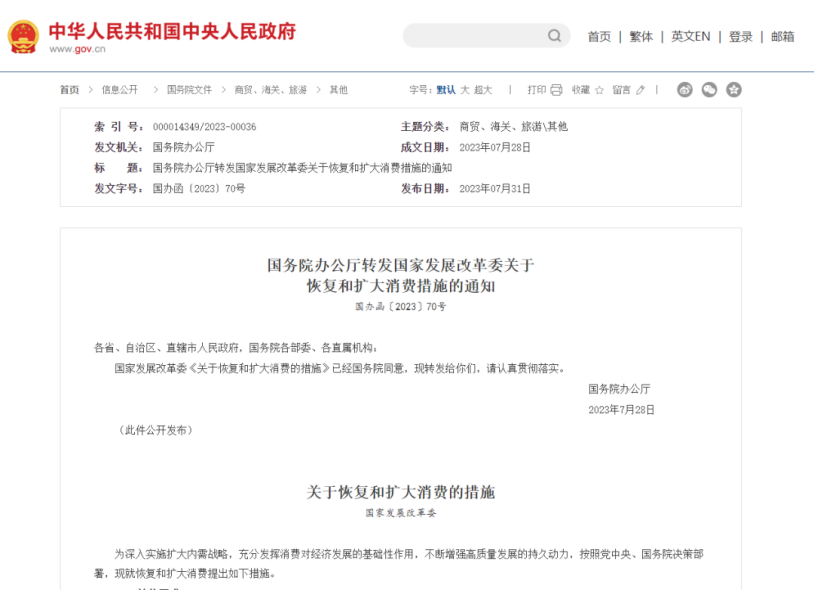
Task: Navigate to 信息公开 in the breadcrumb
Action: pos(122,89)
